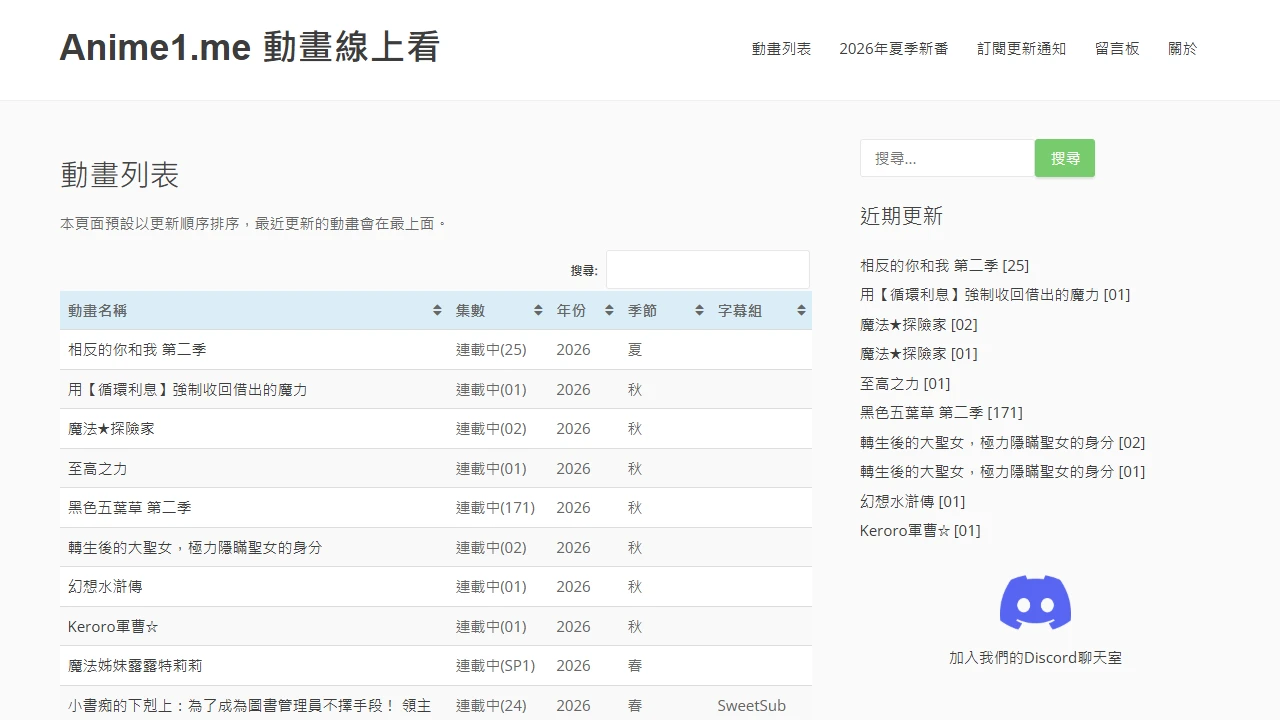Open 黑色五葉草 第二季 in the table
The width and height of the screenshot is (1280, 720).
tap(130, 508)
